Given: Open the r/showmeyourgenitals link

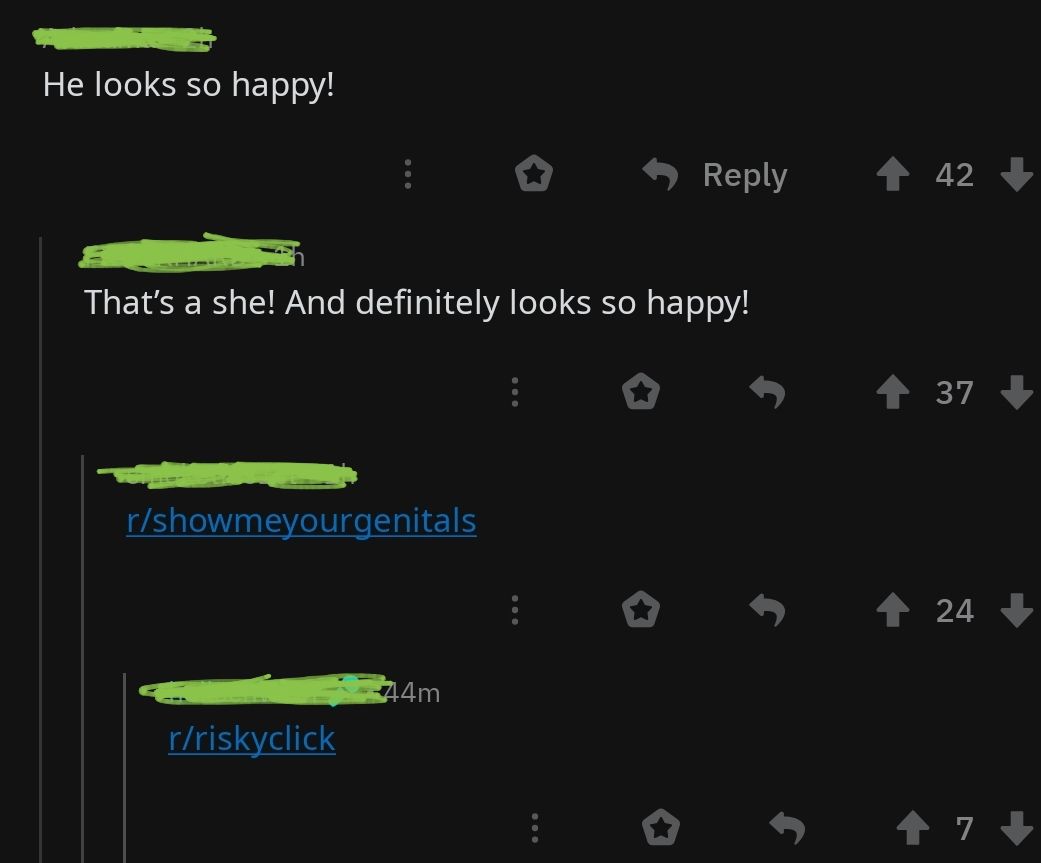Looking at the screenshot, I should tap(301, 520).
